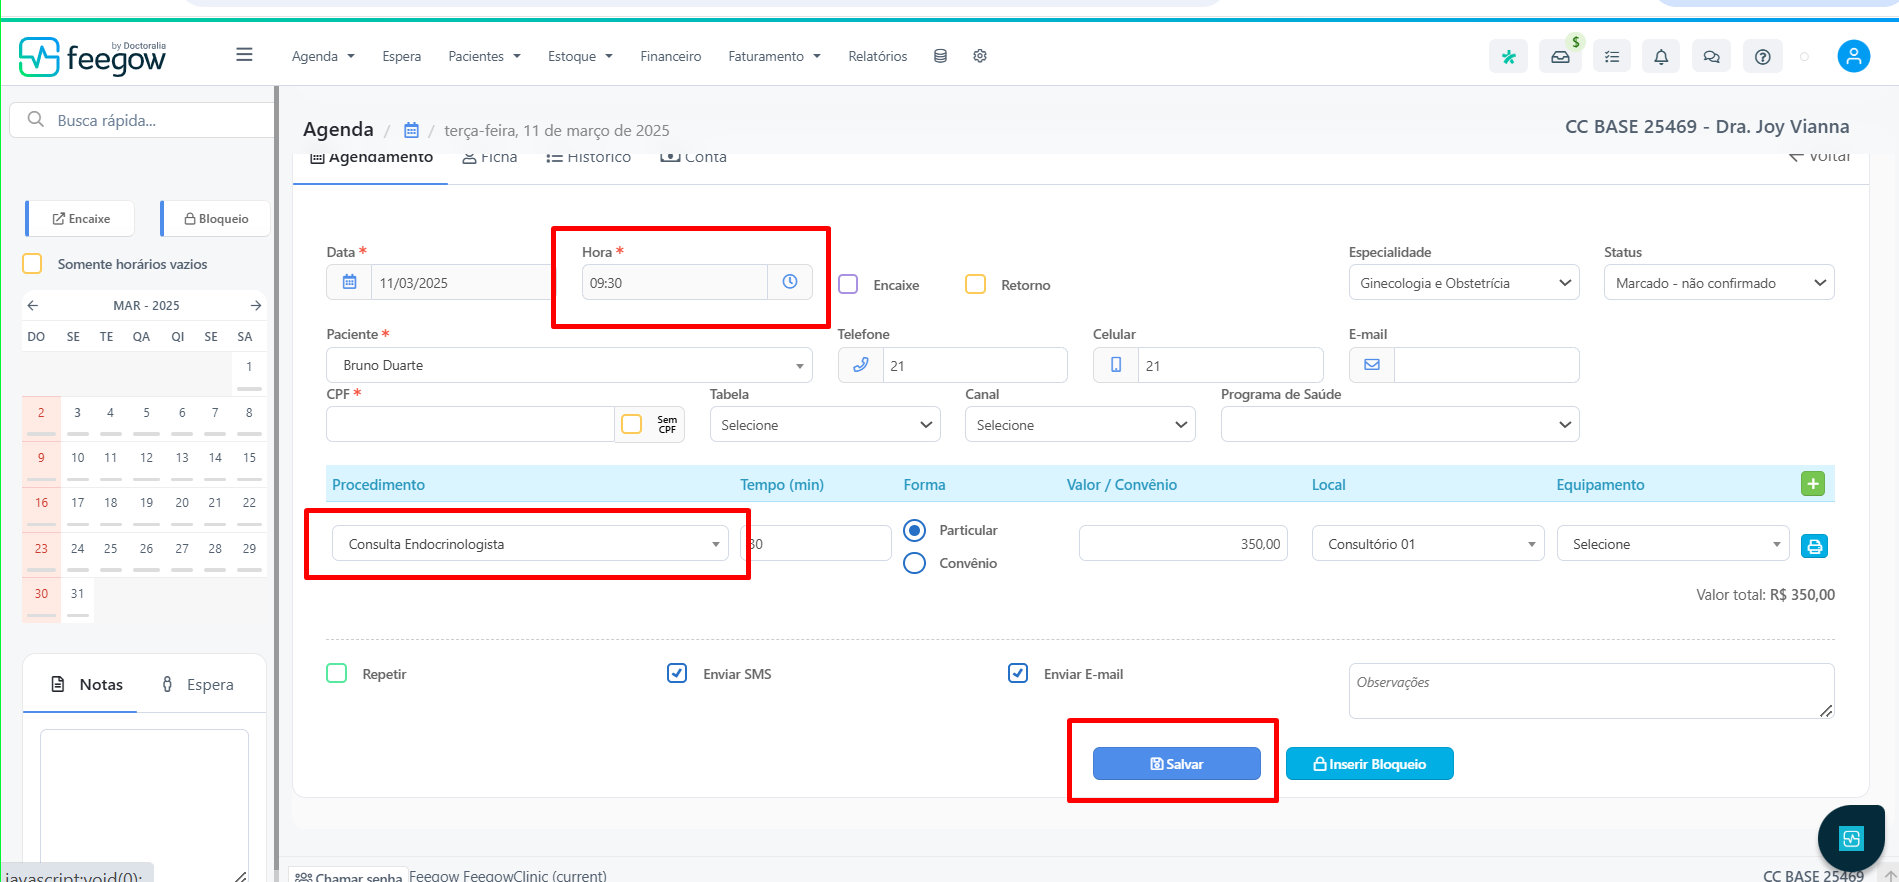
Task: Open the task list icon
Action: (1612, 57)
